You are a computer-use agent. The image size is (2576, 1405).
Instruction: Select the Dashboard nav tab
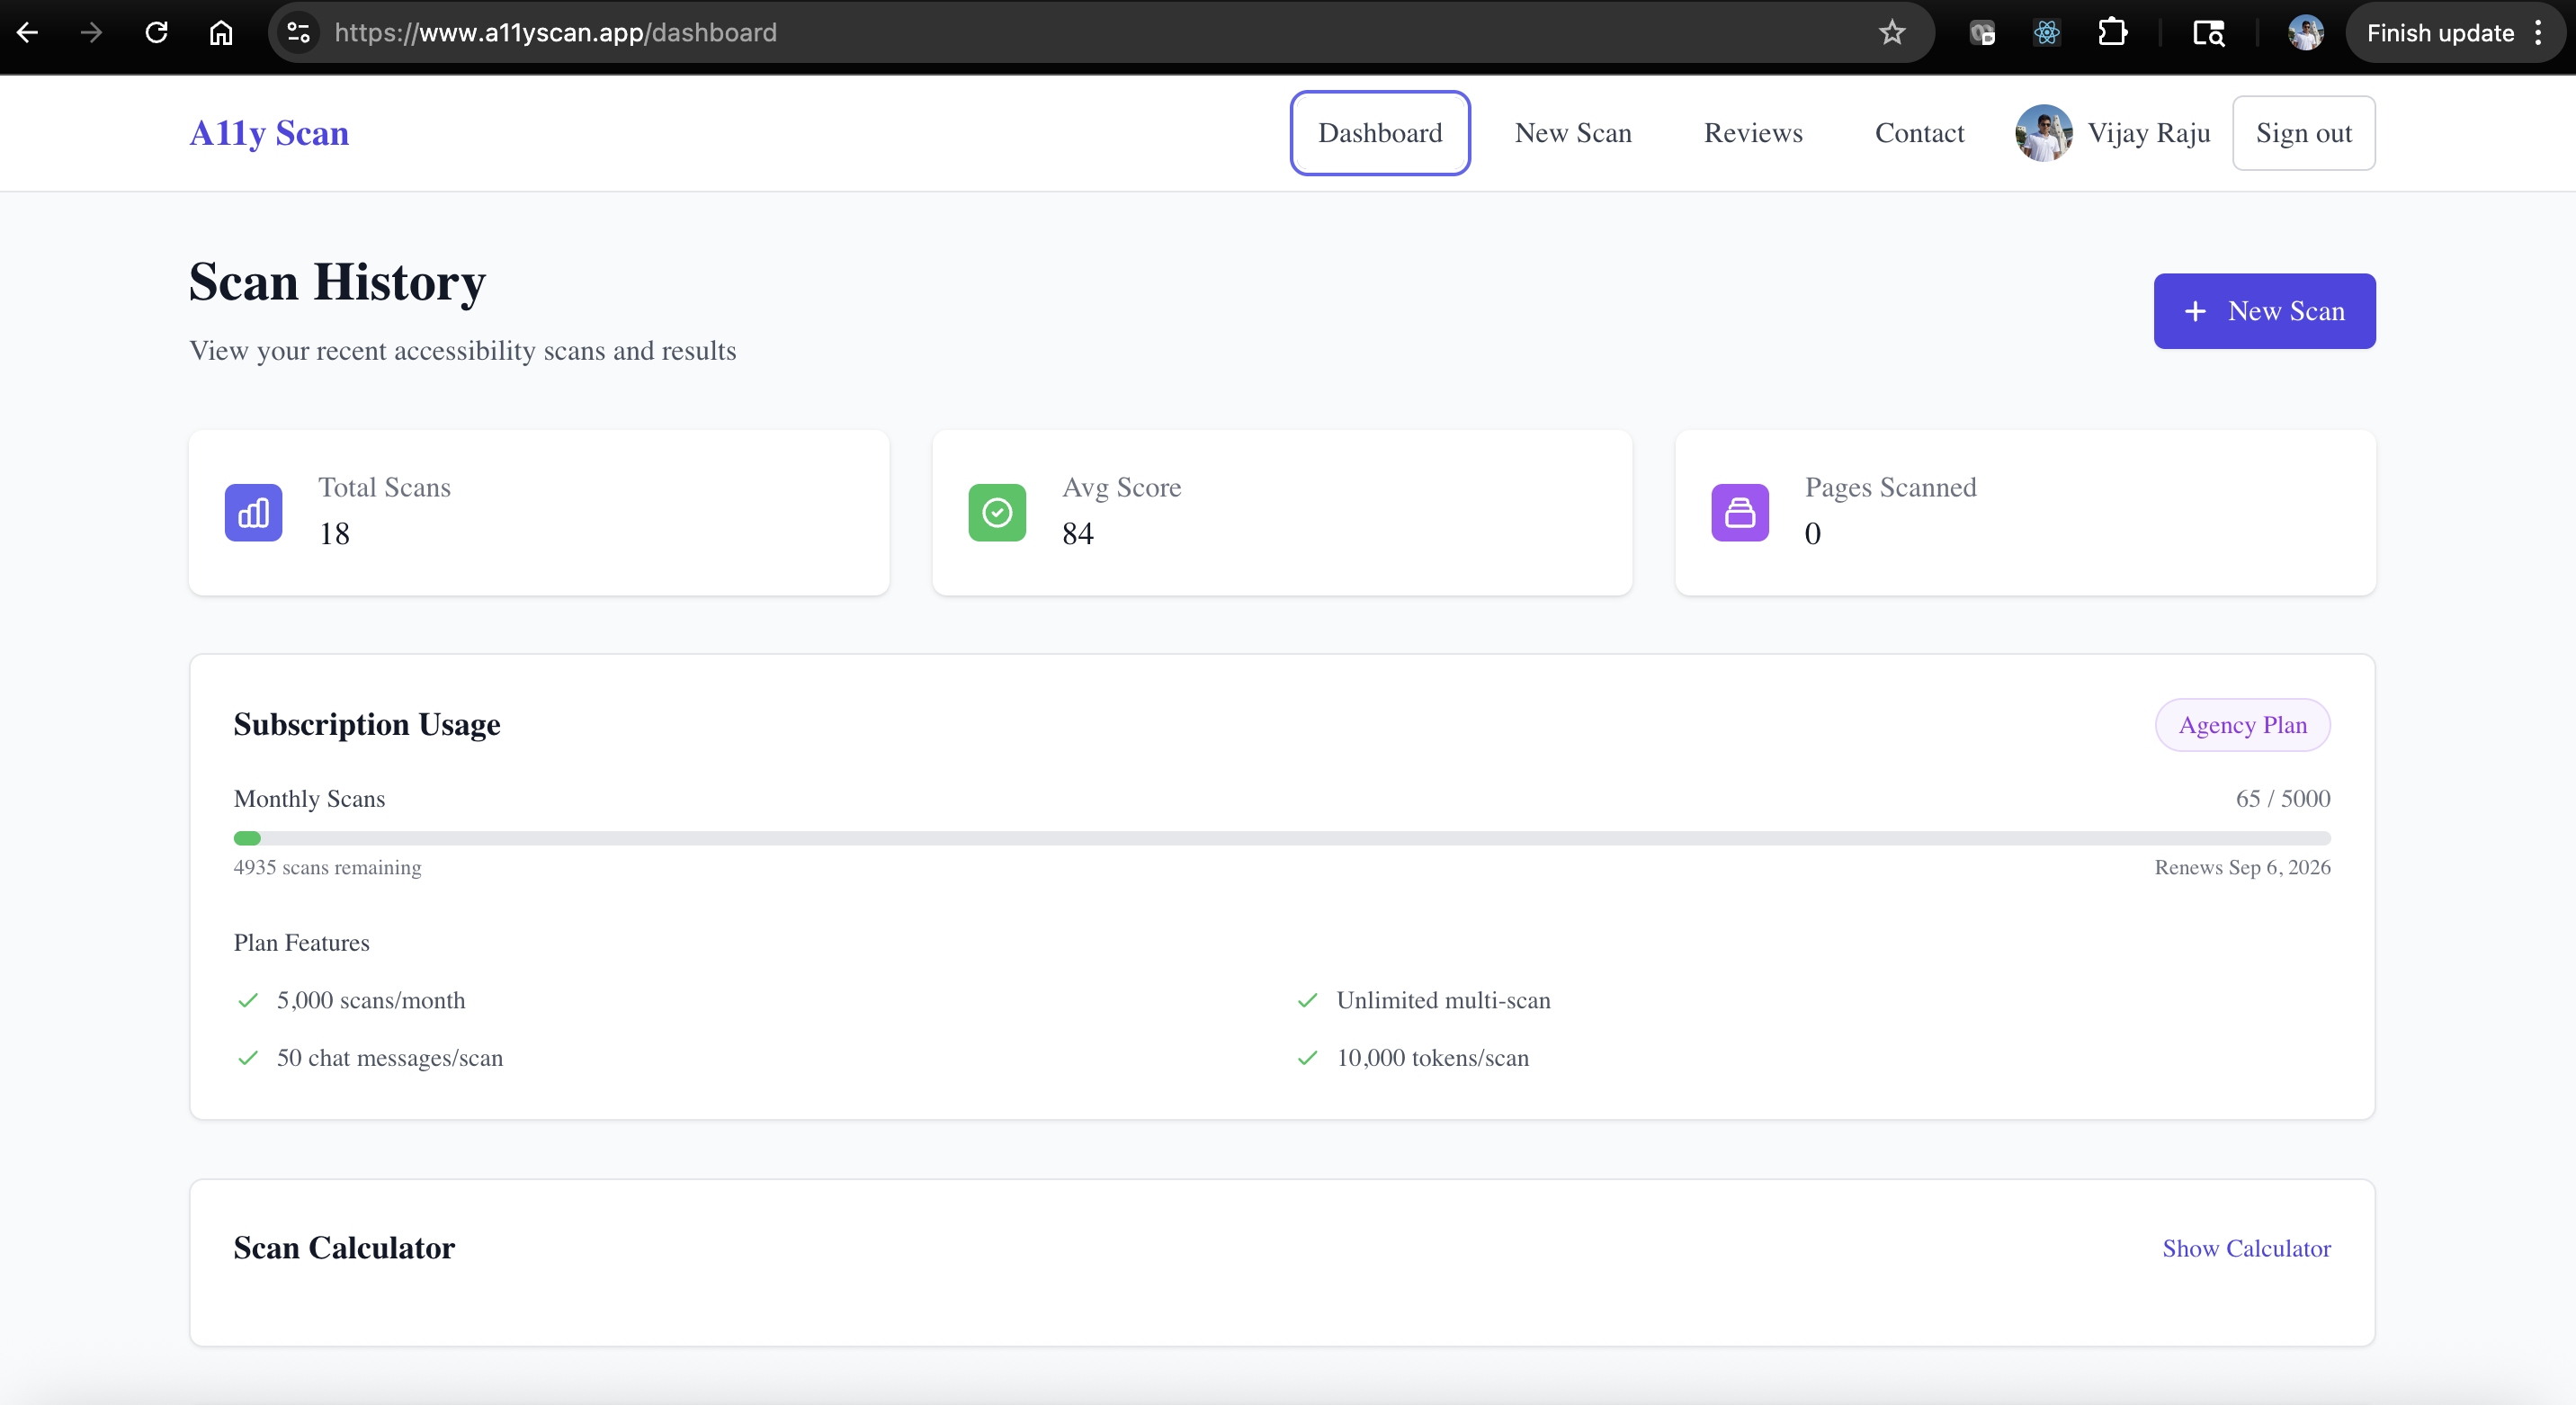[1379, 133]
